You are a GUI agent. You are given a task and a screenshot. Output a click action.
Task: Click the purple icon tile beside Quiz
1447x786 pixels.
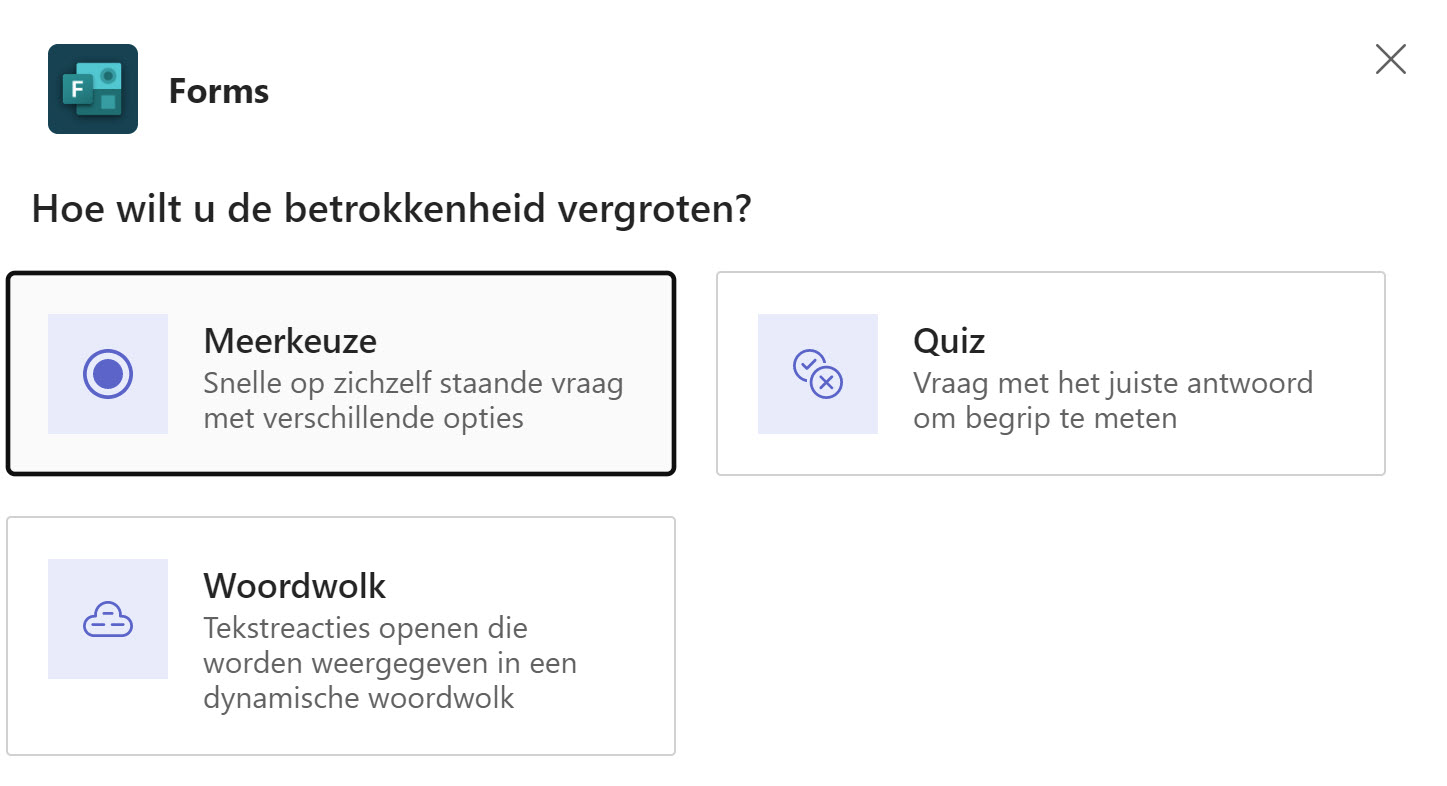[x=817, y=373]
